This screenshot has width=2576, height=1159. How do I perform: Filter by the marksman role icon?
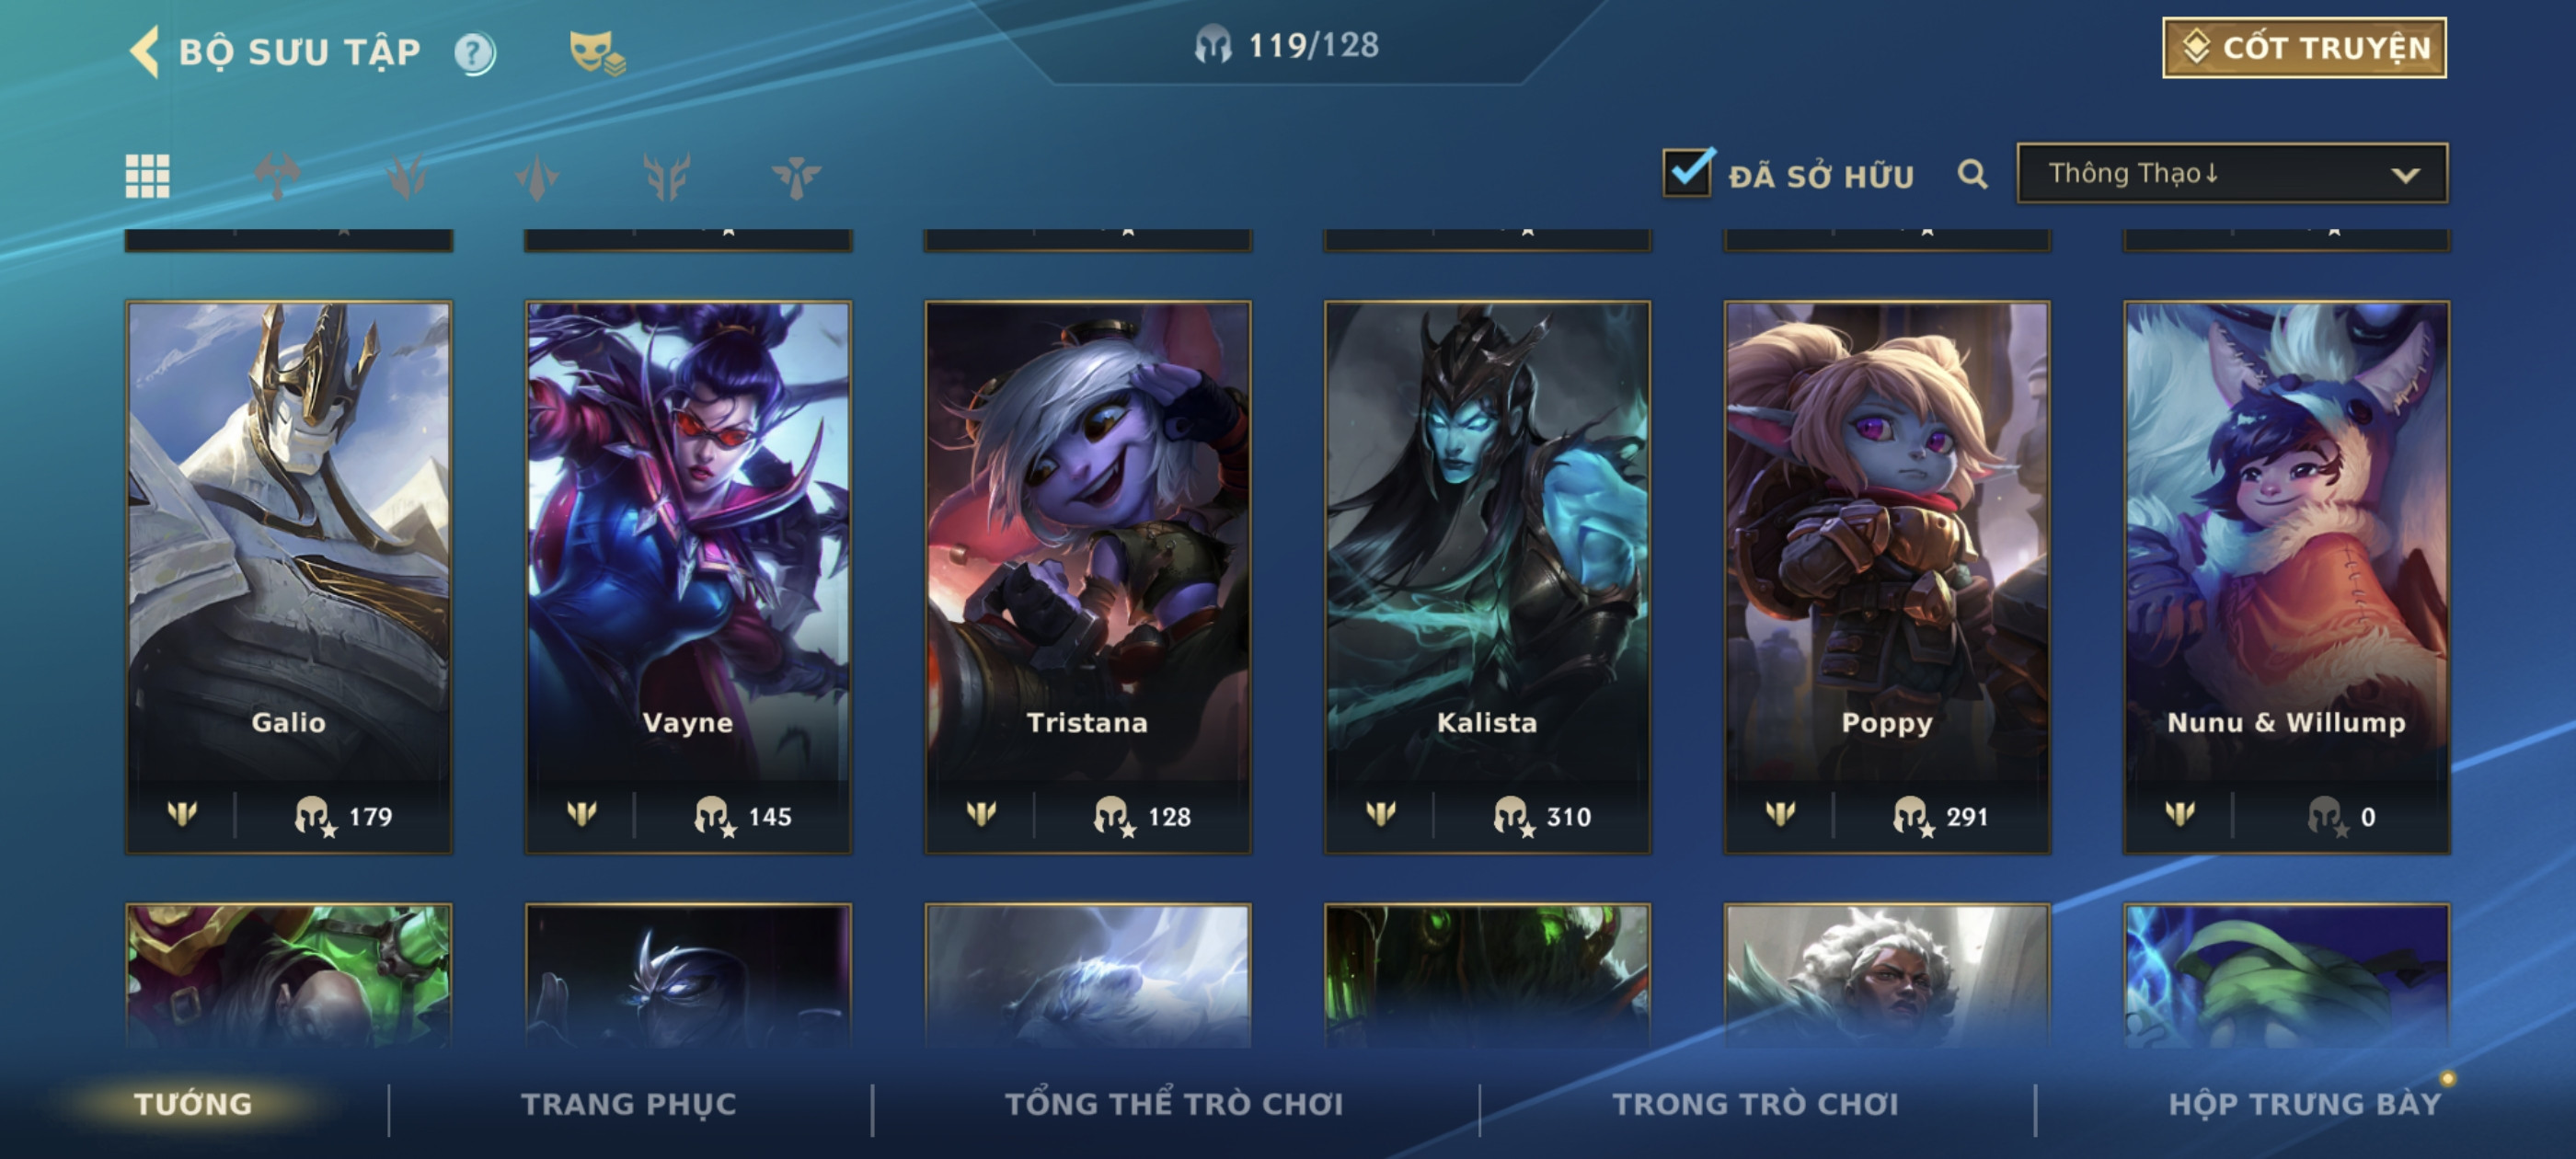pos(667,176)
